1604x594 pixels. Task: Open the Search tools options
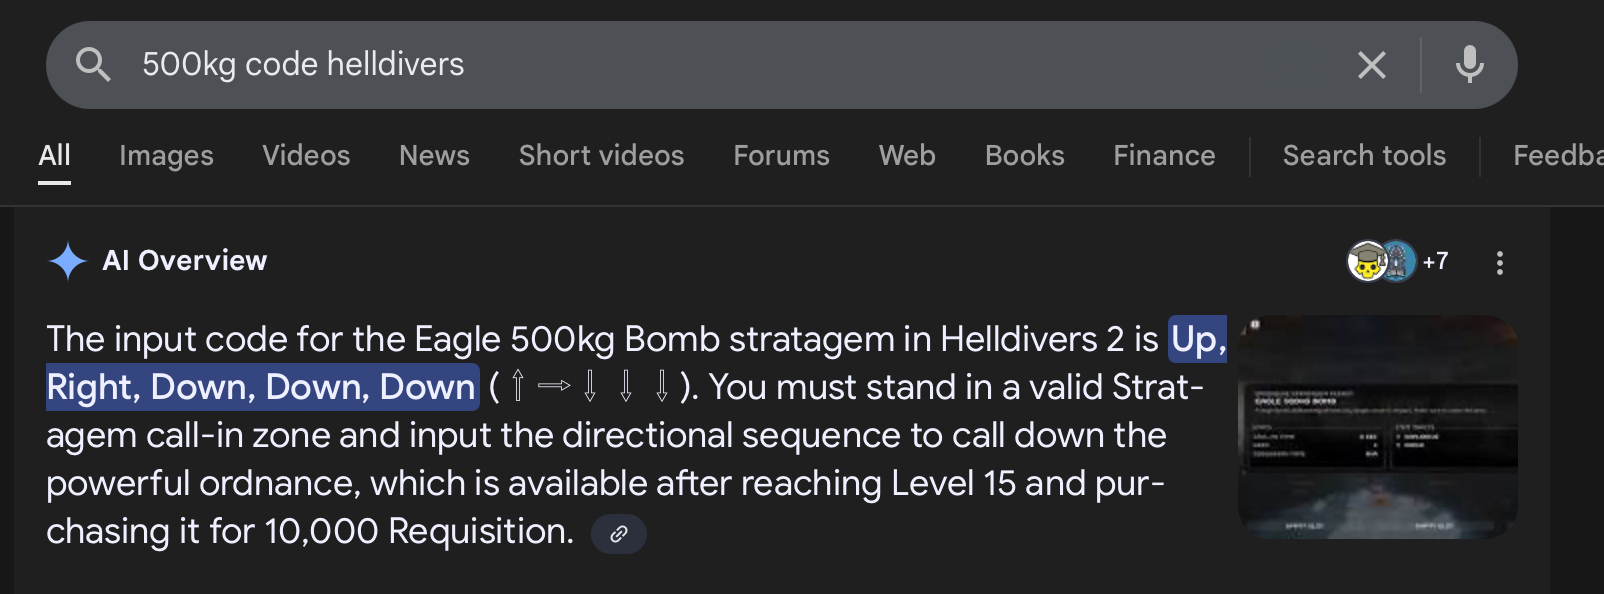point(1364,155)
